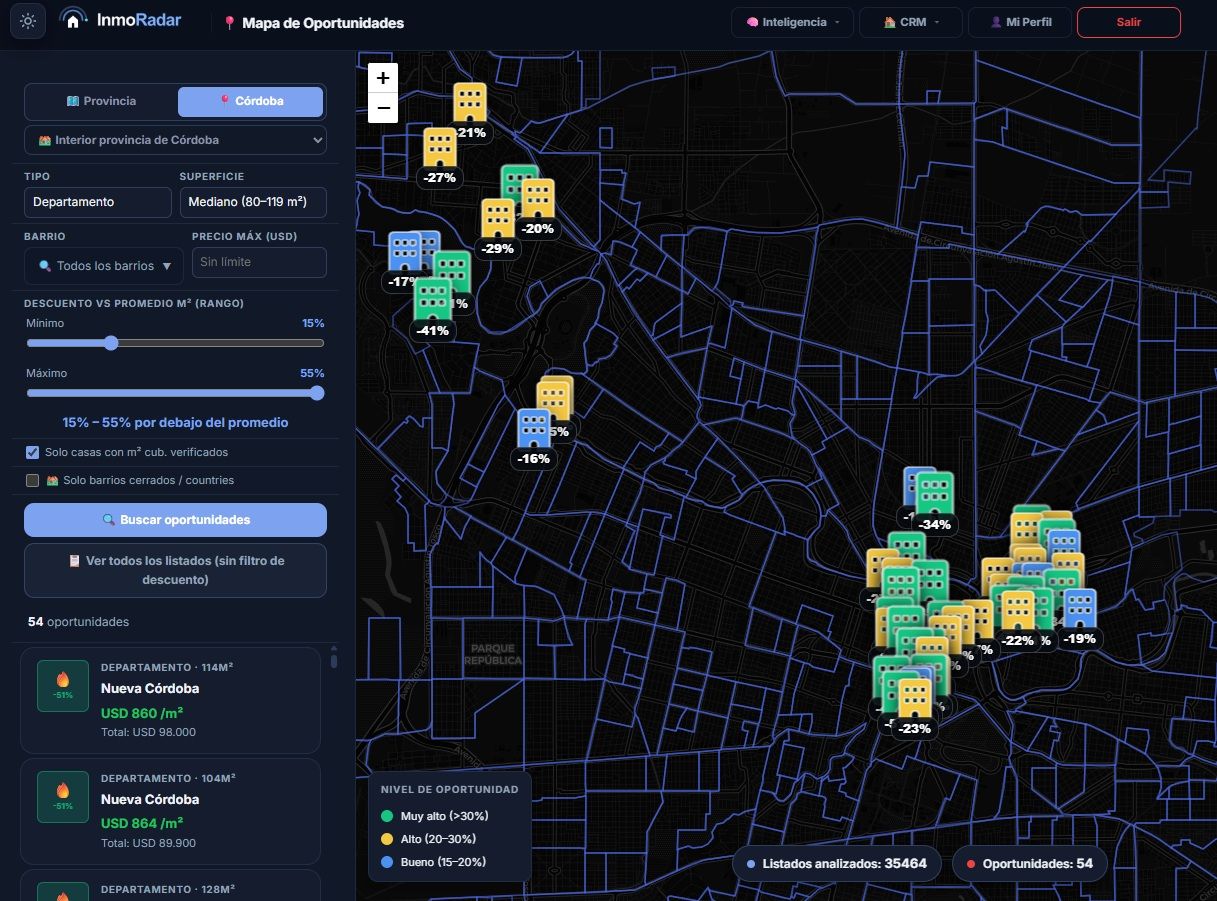The width and height of the screenshot is (1217, 901).
Task: Select the yellow building marker labeled -21%
Action: (470, 103)
